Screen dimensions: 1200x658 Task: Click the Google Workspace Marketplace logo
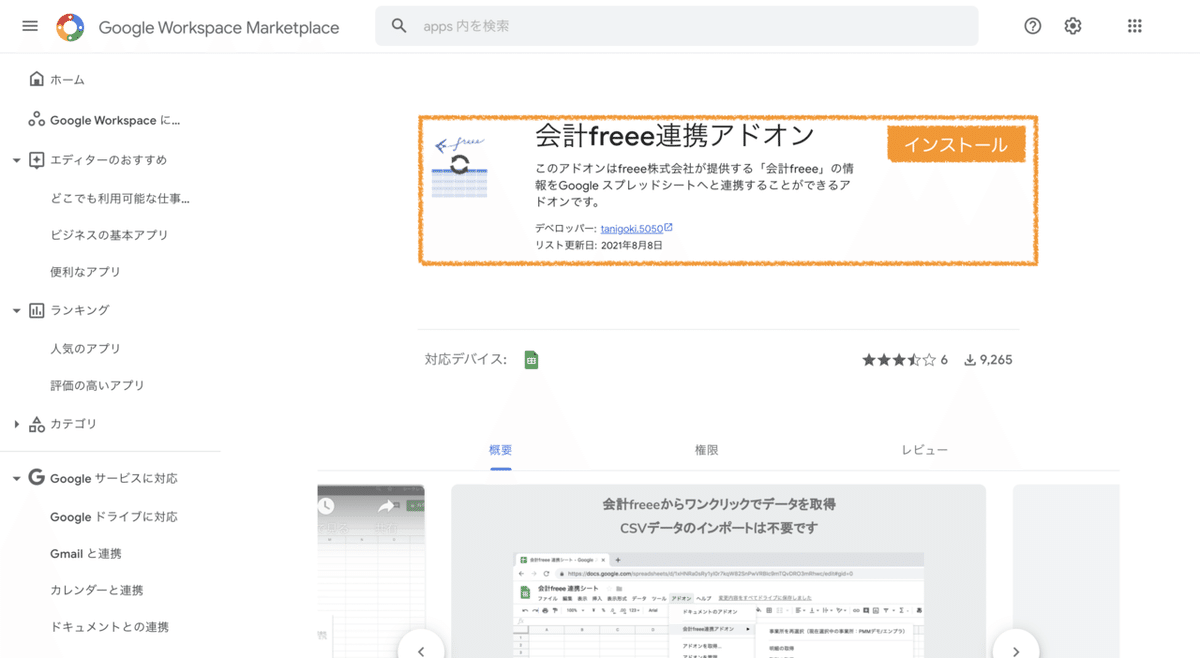pyautogui.click(x=70, y=27)
